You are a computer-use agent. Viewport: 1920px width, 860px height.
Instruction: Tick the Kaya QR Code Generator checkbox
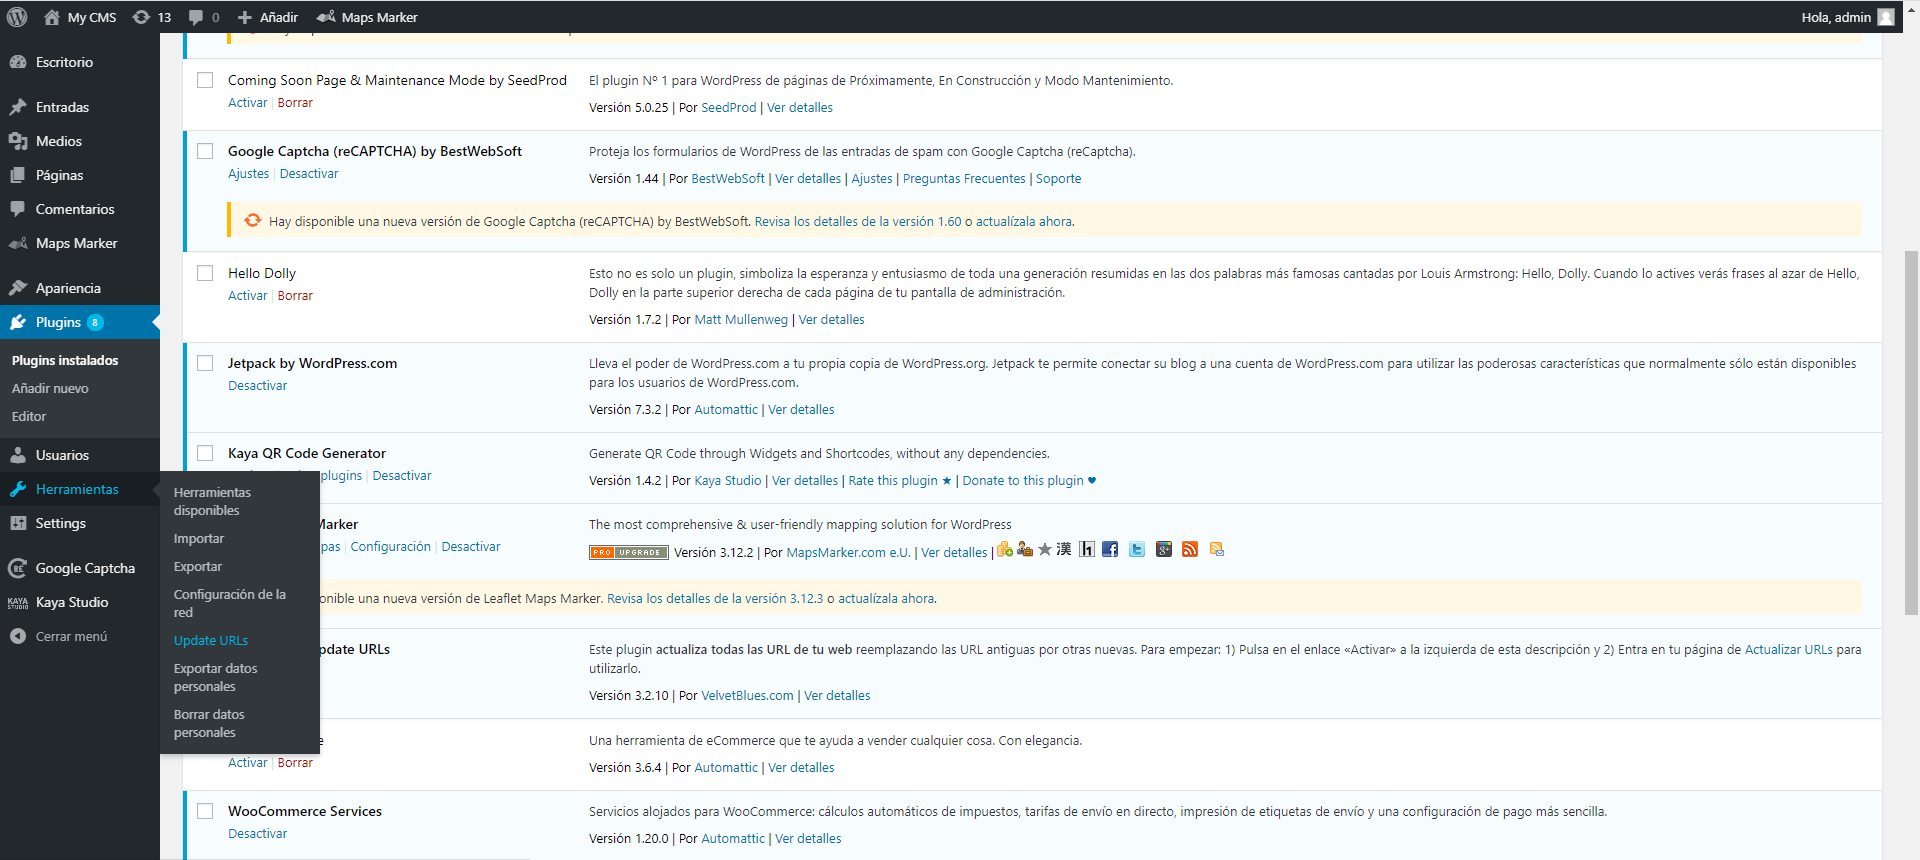coord(205,453)
